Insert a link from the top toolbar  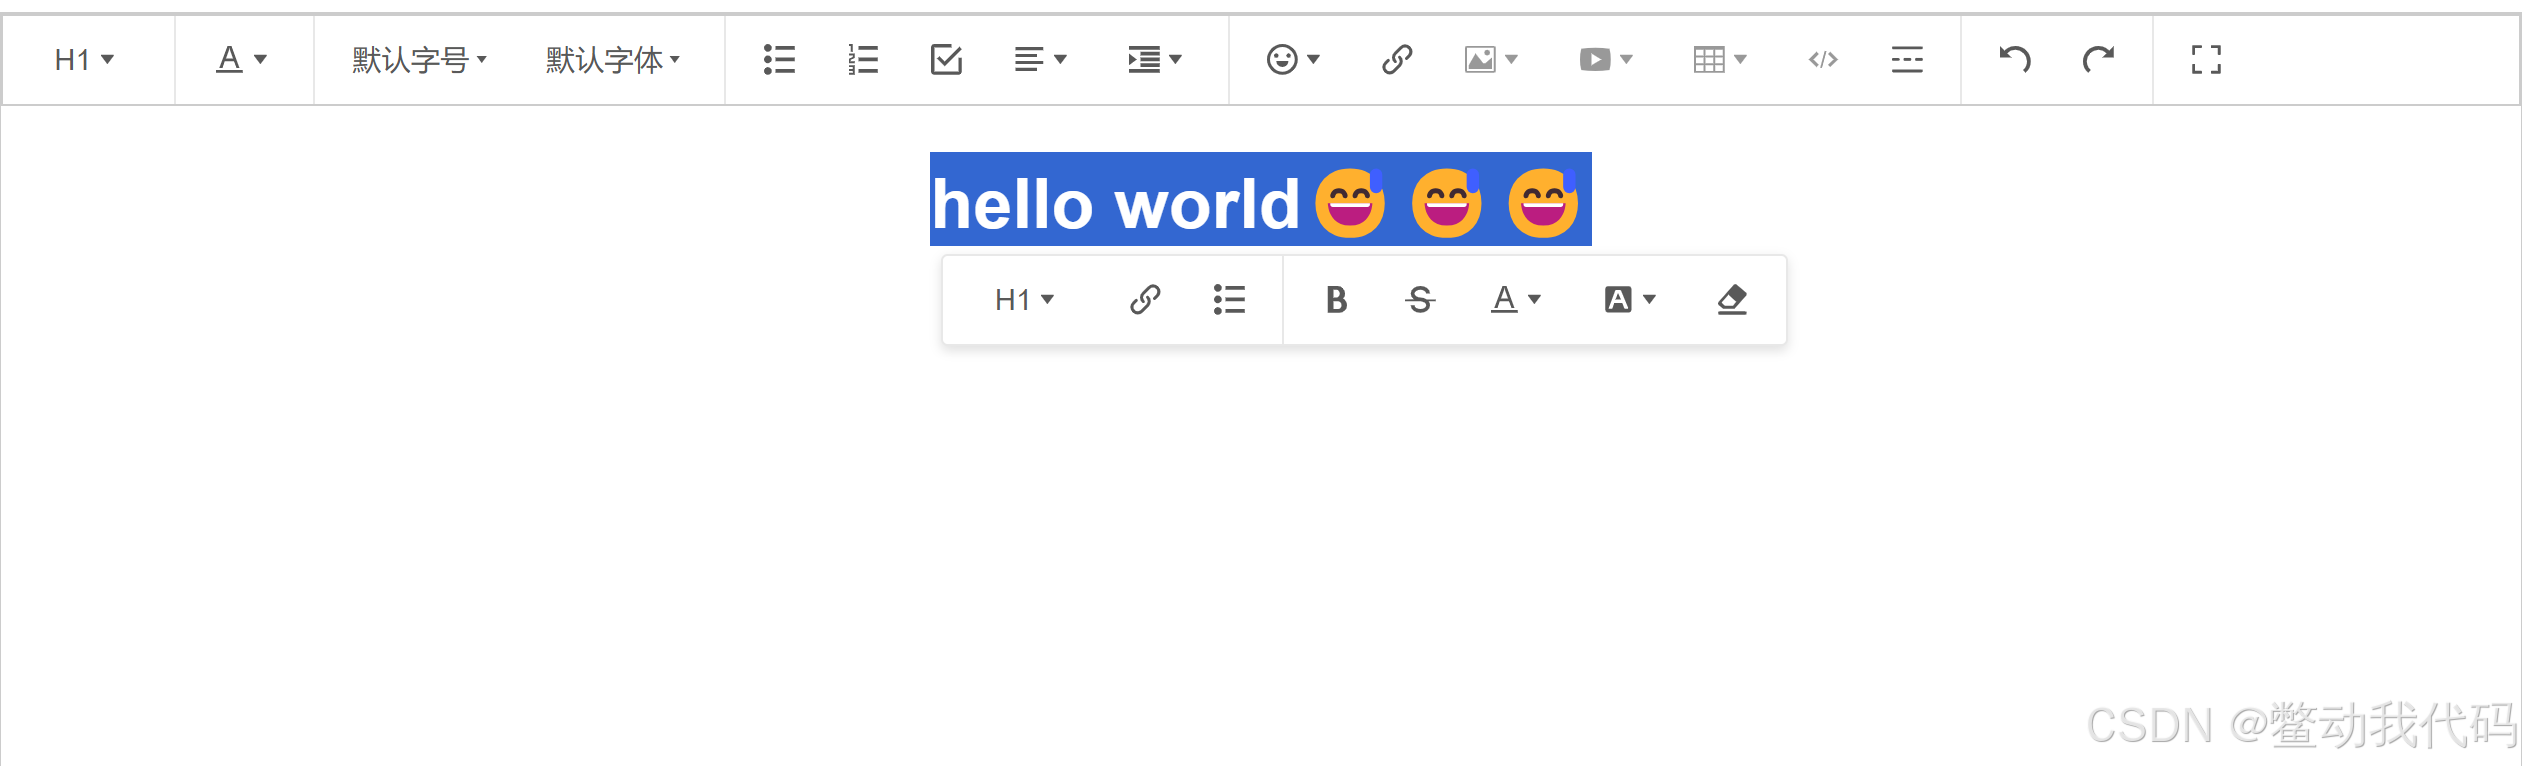click(x=1397, y=60)
